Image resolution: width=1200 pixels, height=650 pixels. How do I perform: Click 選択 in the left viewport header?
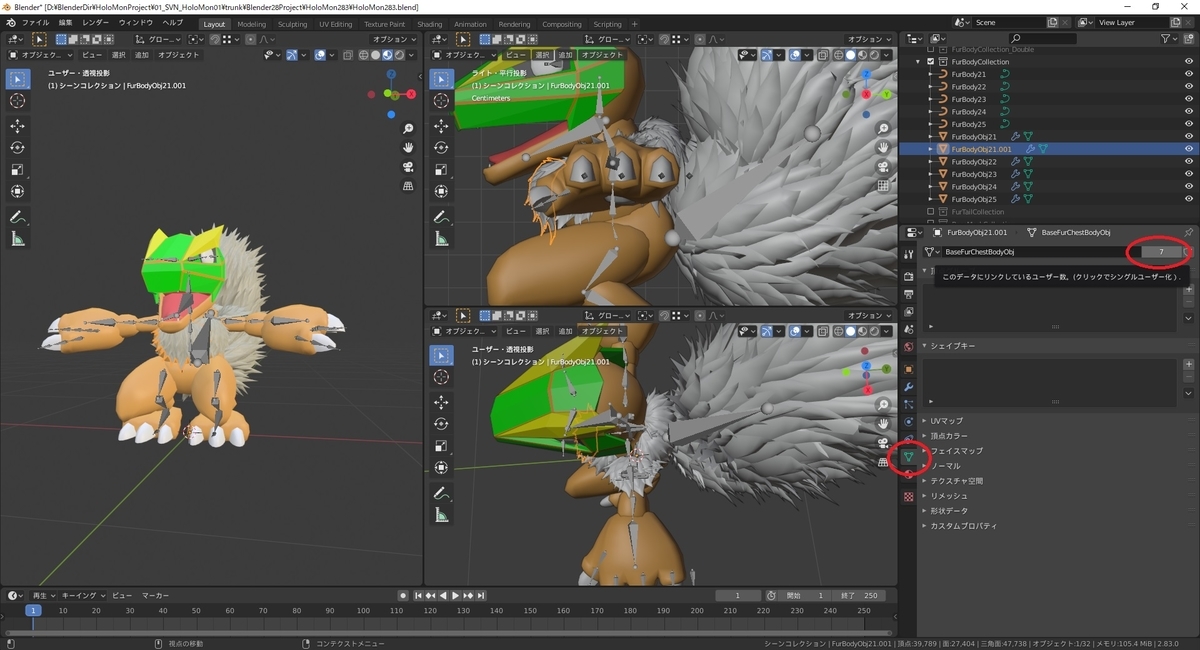point(118,55)
